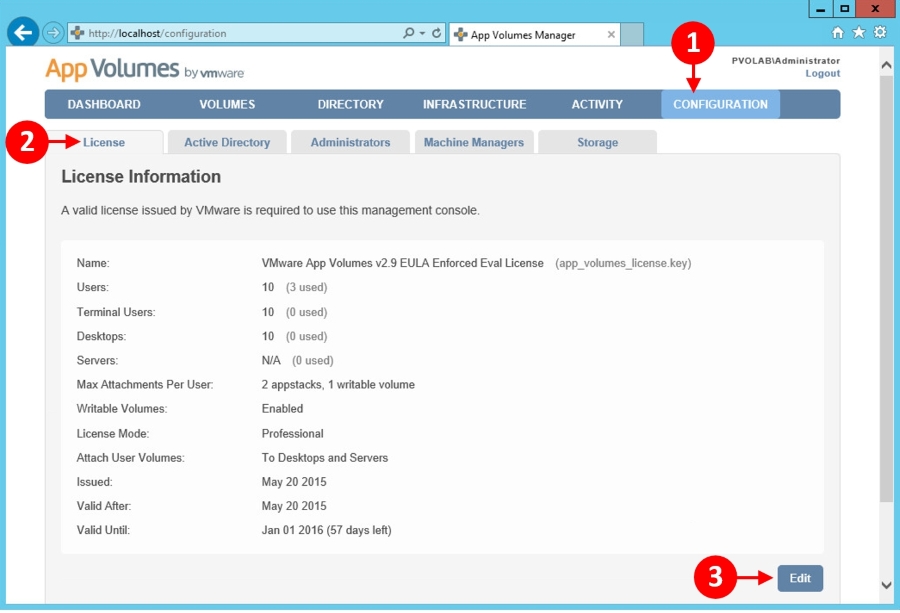Open the address bar dropdown arrow
This screenshot has width=900, height=613.
click(422, 33)
